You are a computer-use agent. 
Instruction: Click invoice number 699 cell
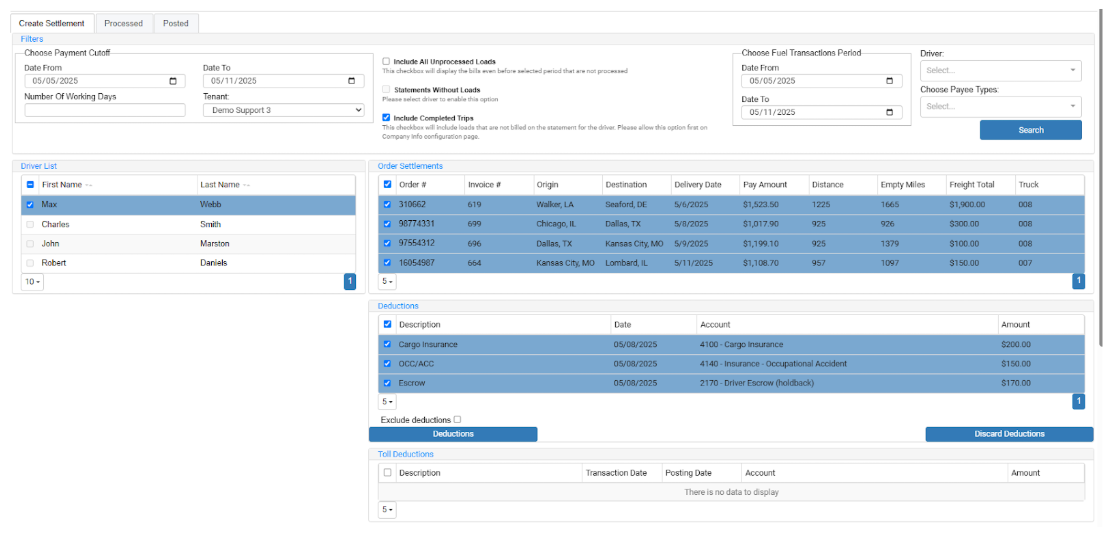[x=475, y=223]
